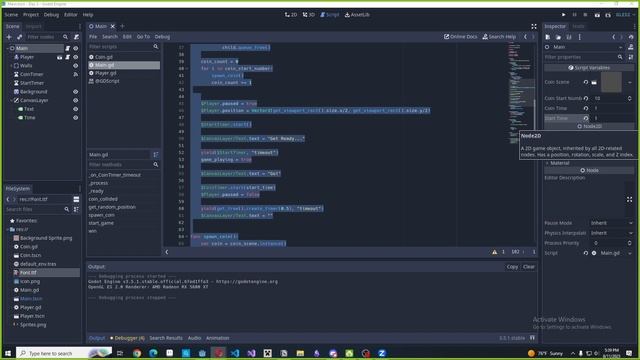Image resolution: width=640 pixels, height=360 pixels.
Task: Click the open-scene icon beside Player node
Action: (x=60, y=57)
